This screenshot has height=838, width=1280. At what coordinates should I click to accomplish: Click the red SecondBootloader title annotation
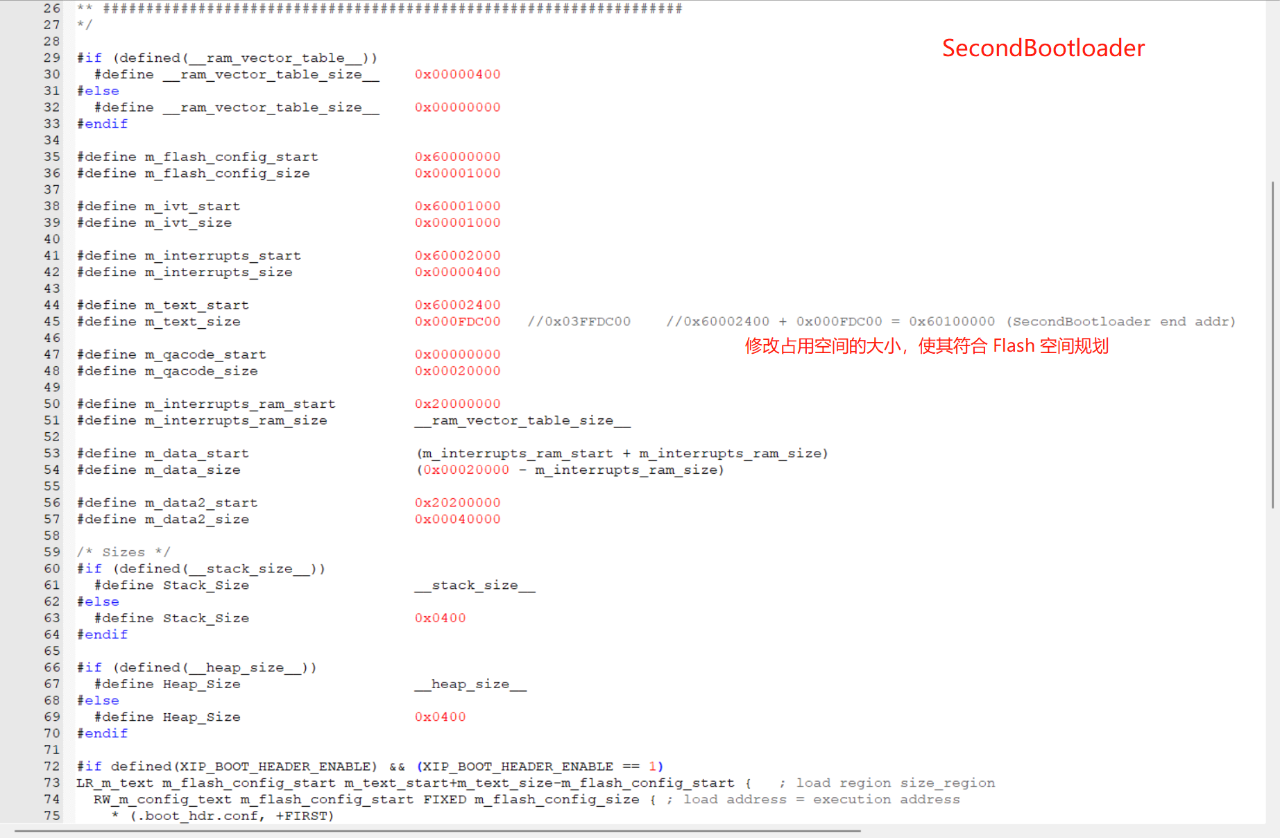pos(1043,48)
